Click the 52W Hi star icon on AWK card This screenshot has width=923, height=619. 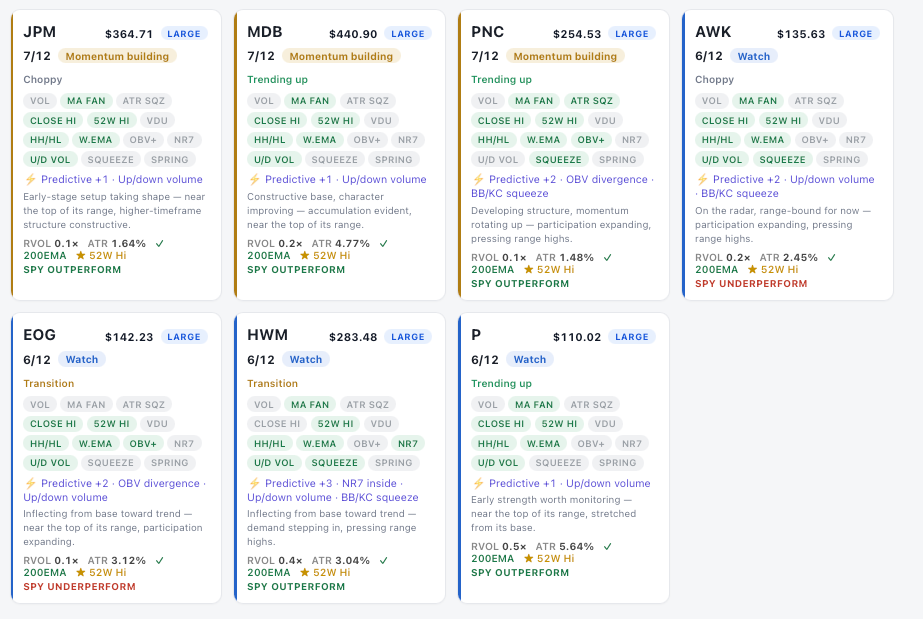(x=753, y=269)
